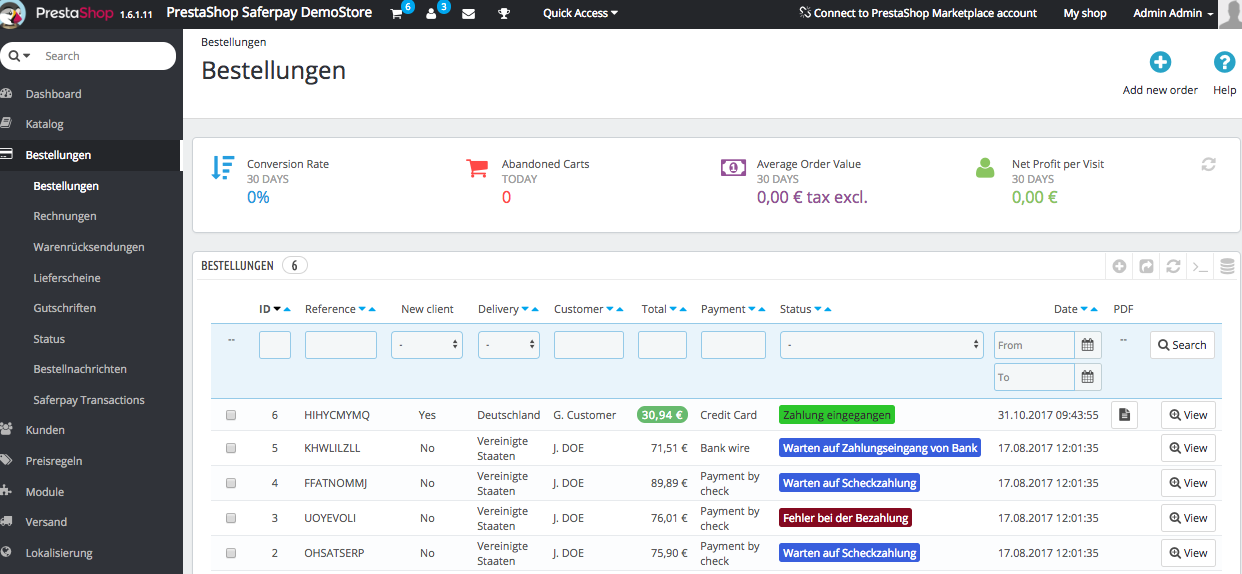
Task: View order HIHYCMYMQ details
Action: point(1187,415)
